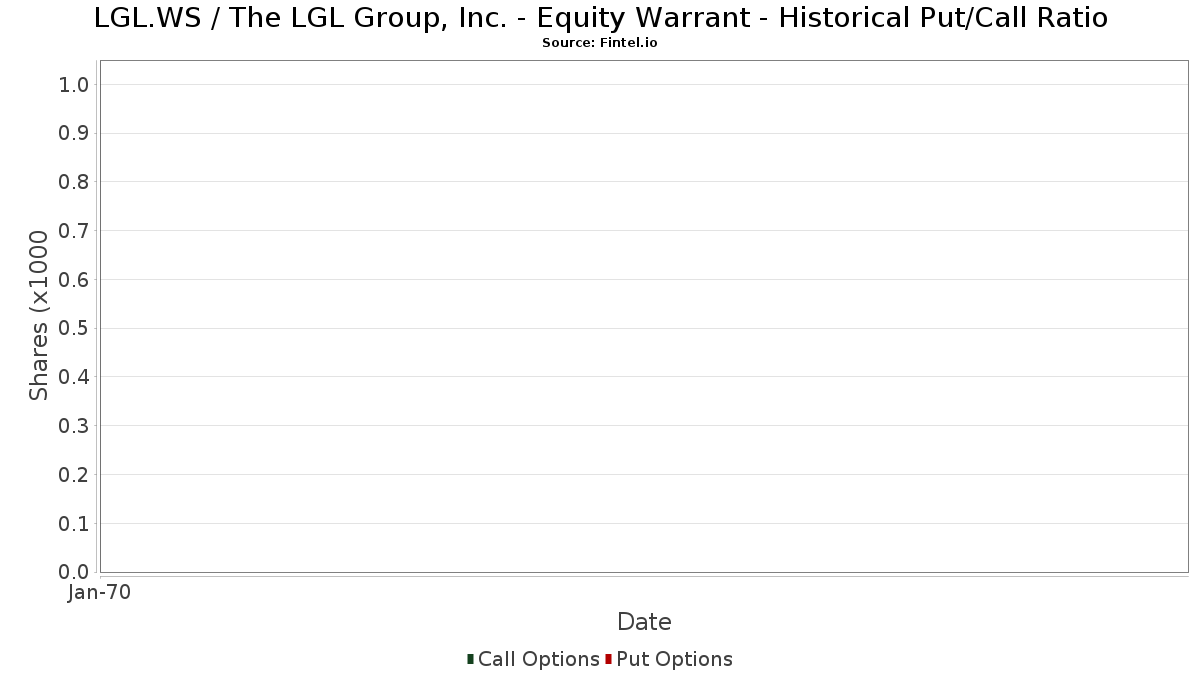Screen dimensions: 1200x675
Task: Click the Date axis title
Action: coord(644,622)
